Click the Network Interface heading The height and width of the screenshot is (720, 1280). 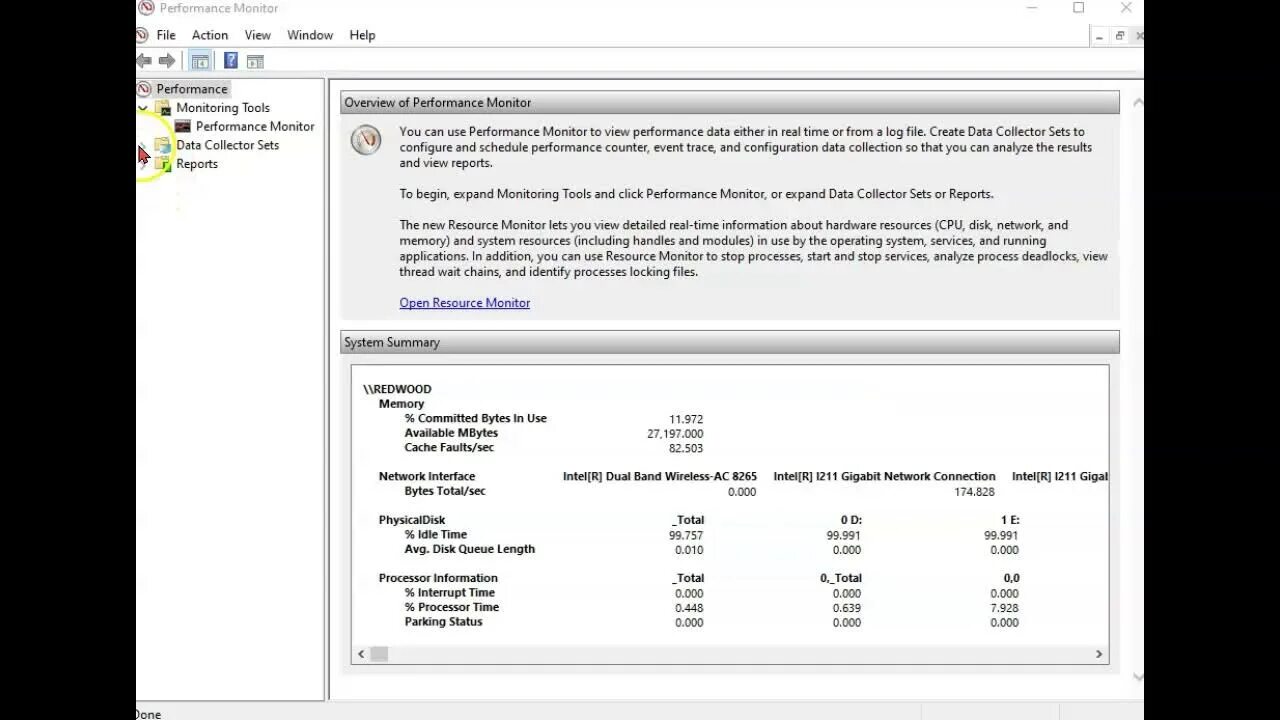point(427,476)
